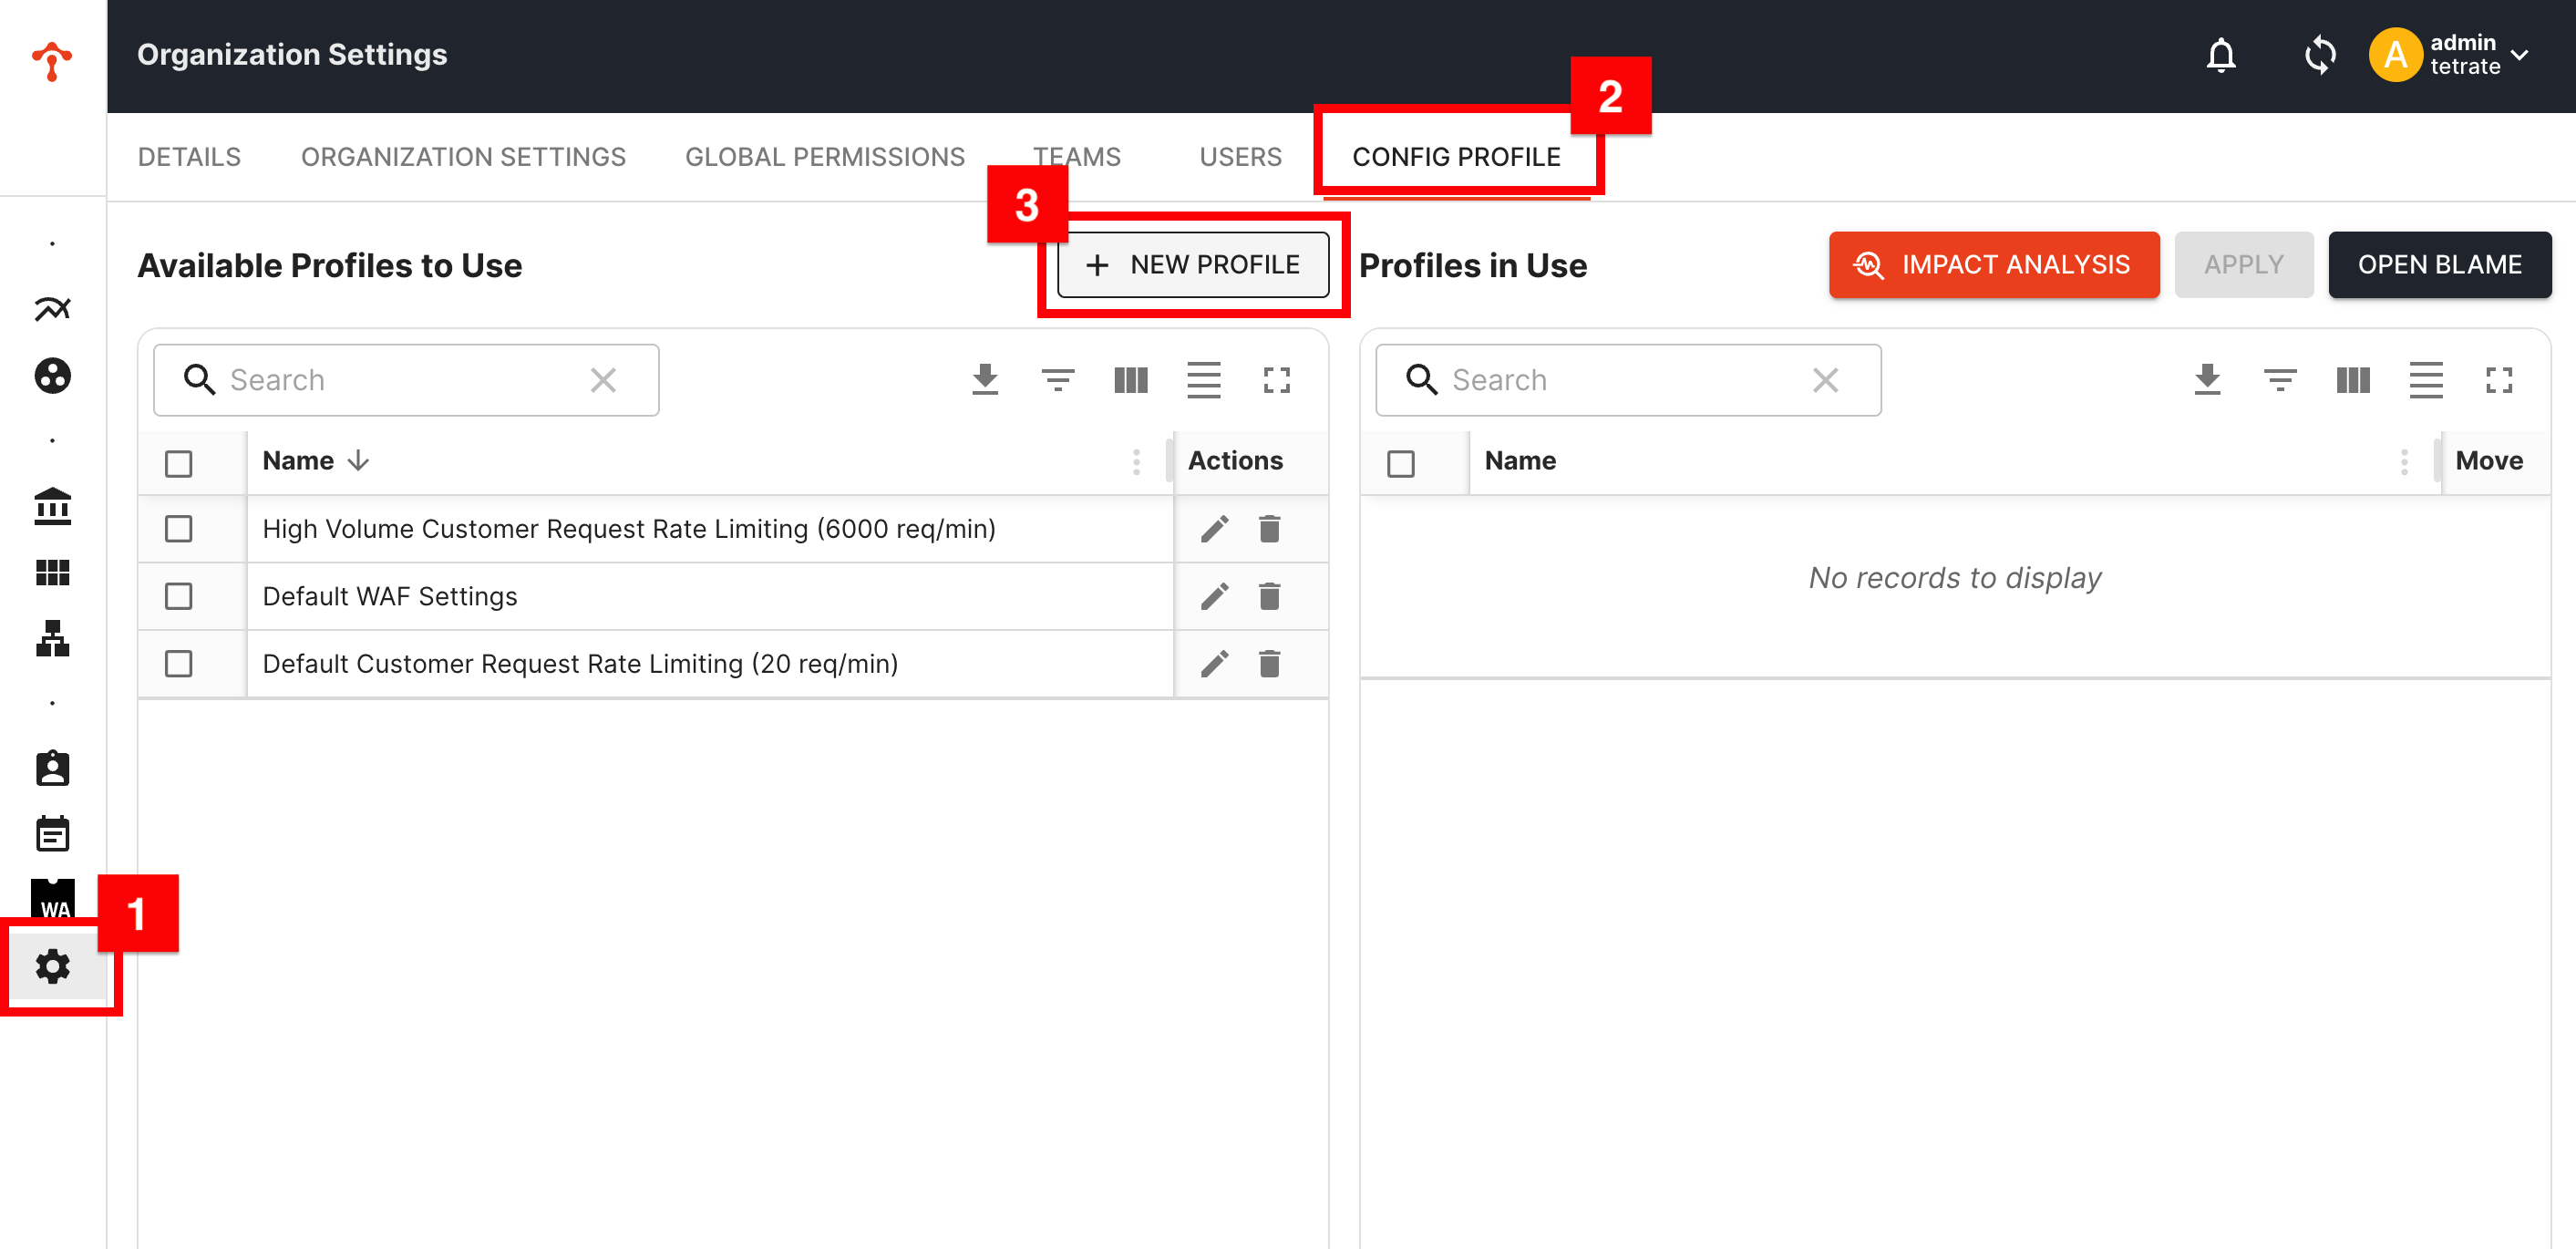Open the WA sidebar icon
Viewport: 2576px width, 1249px height.
click(52, 899)
